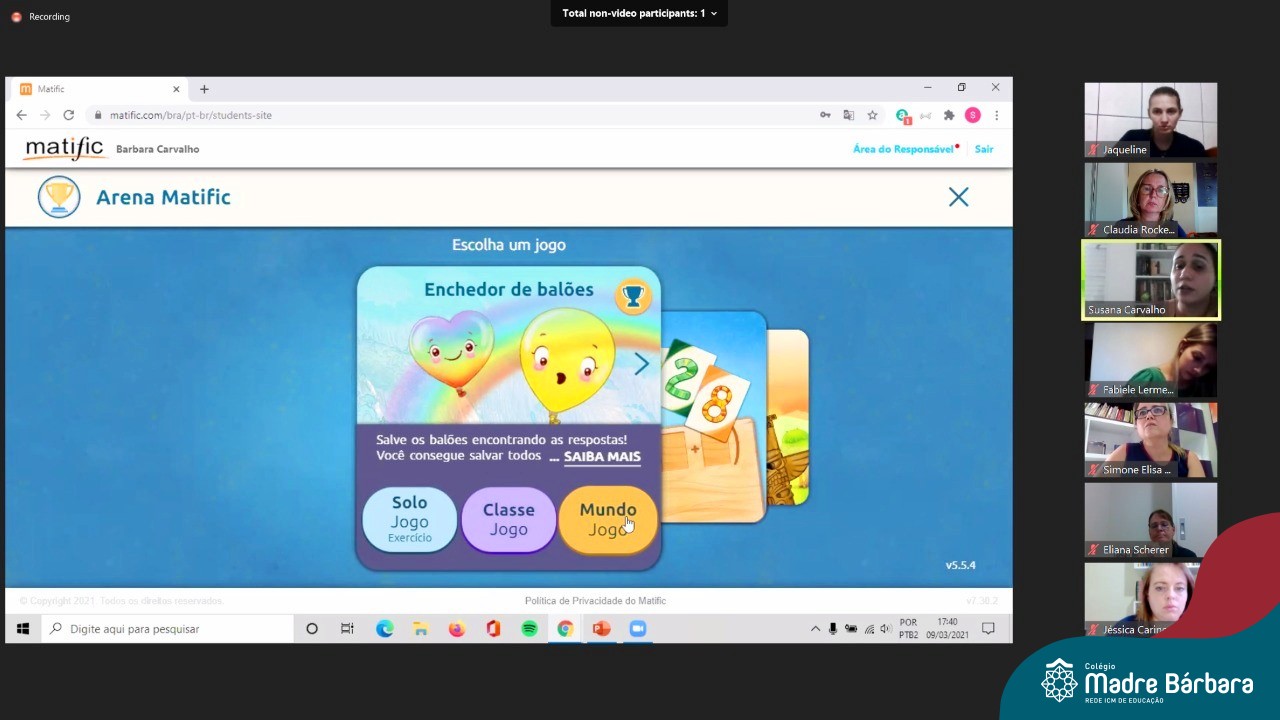The image size is (1280, 720).
Task: Close the Arena Matific panel
Action: click(x=958, y=197)
